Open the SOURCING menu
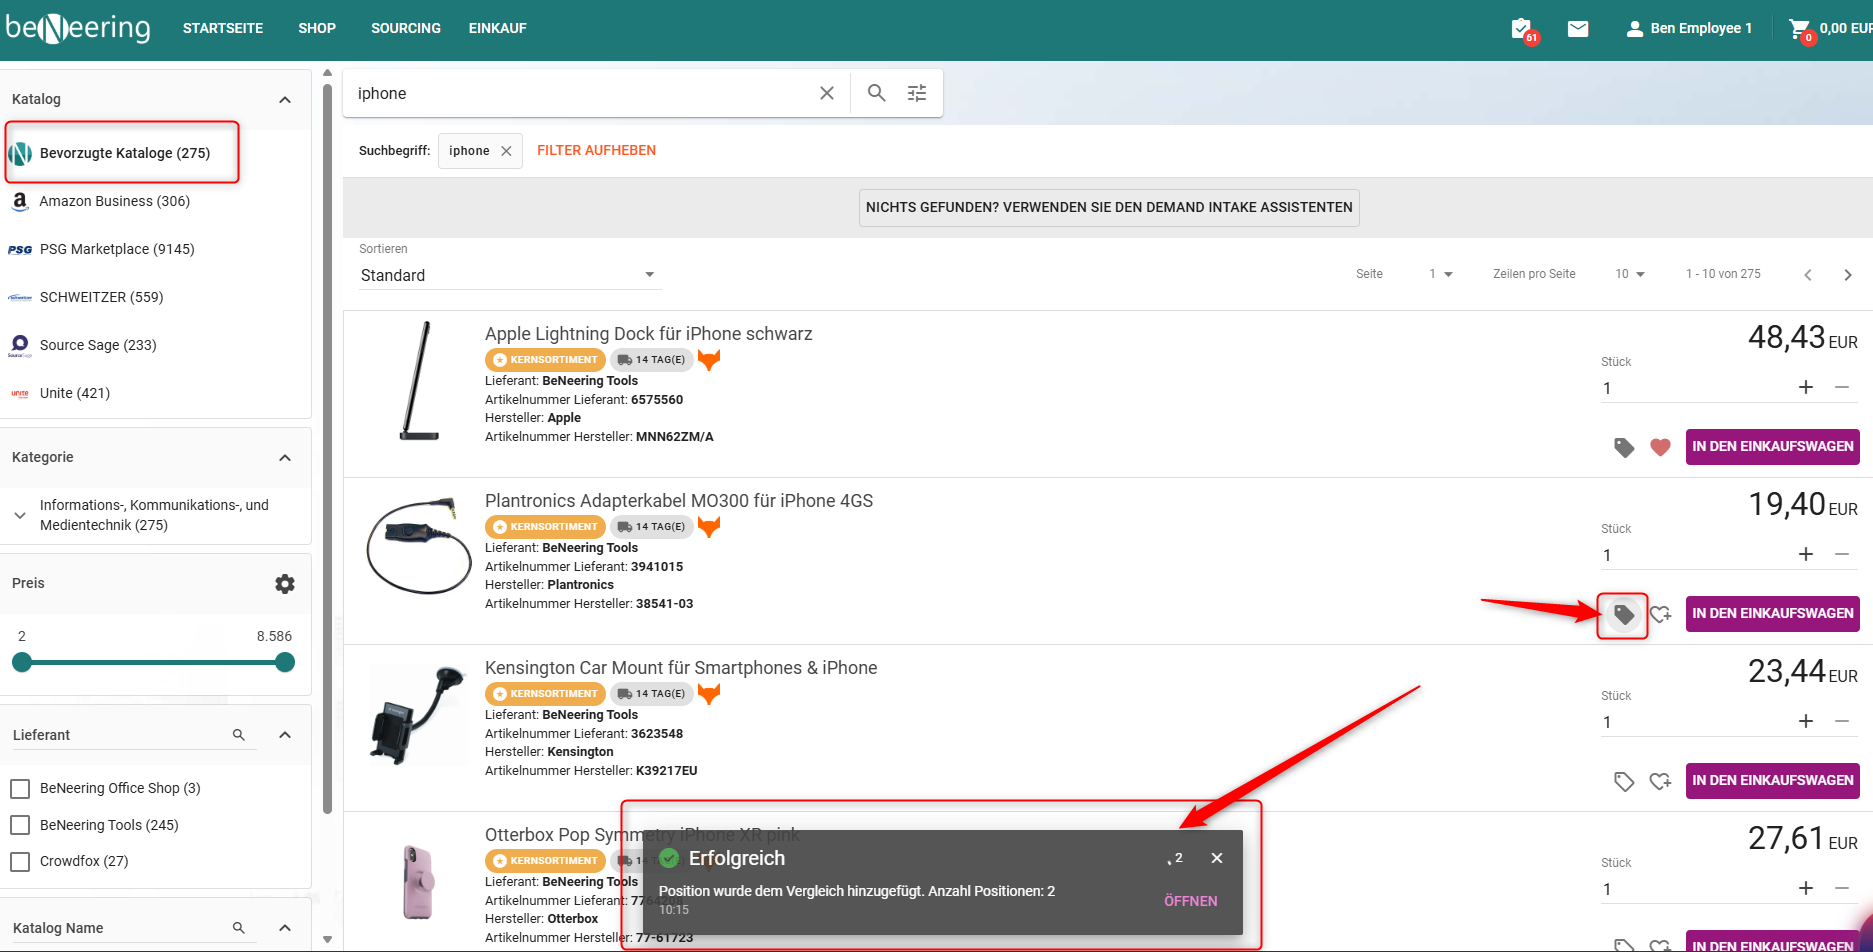 pyautogui.click(x=405, y=28)
